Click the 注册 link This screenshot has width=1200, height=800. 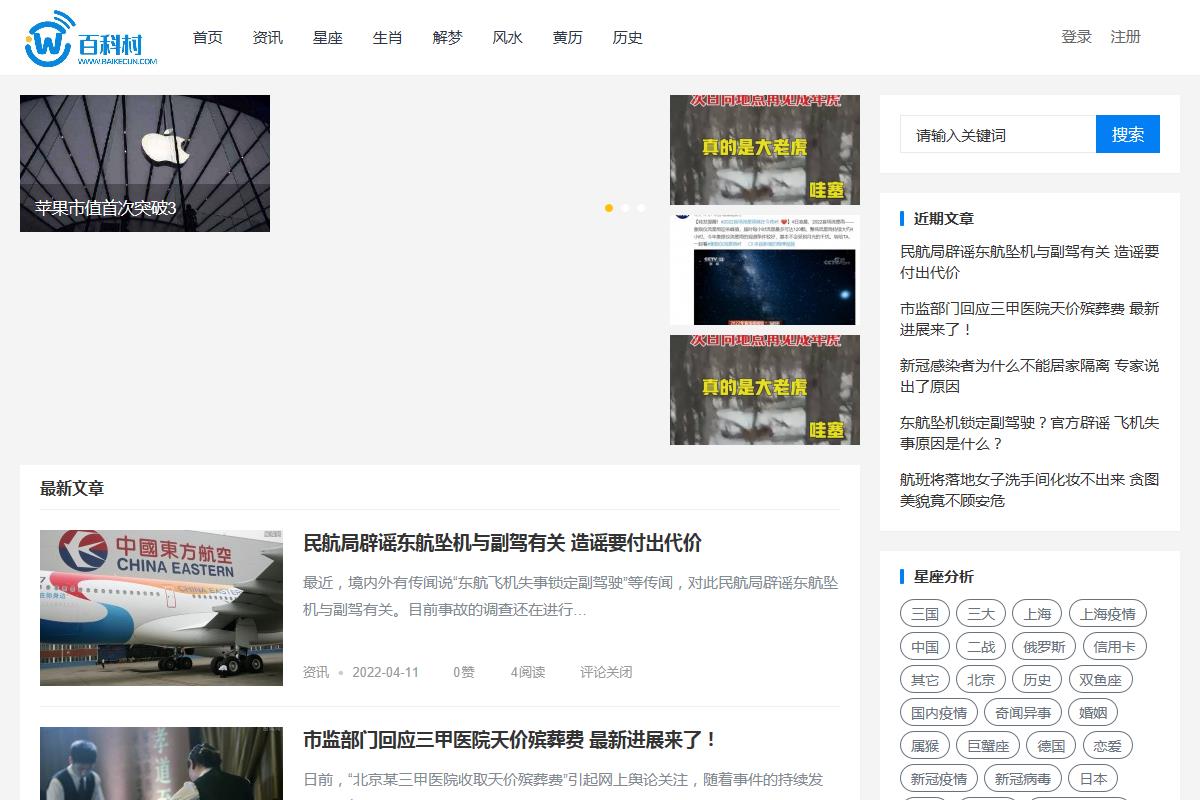1126,37
